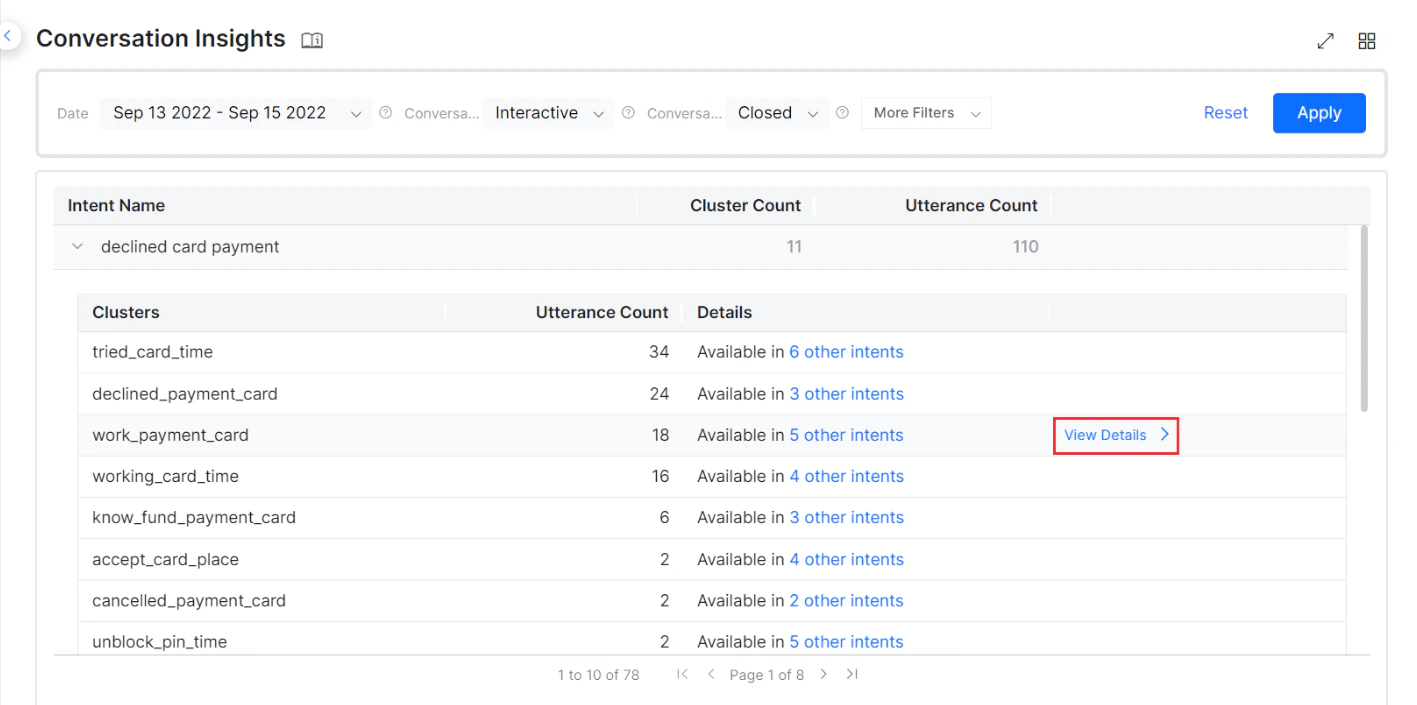Click the Apply button

click(x=1318, y=113)
